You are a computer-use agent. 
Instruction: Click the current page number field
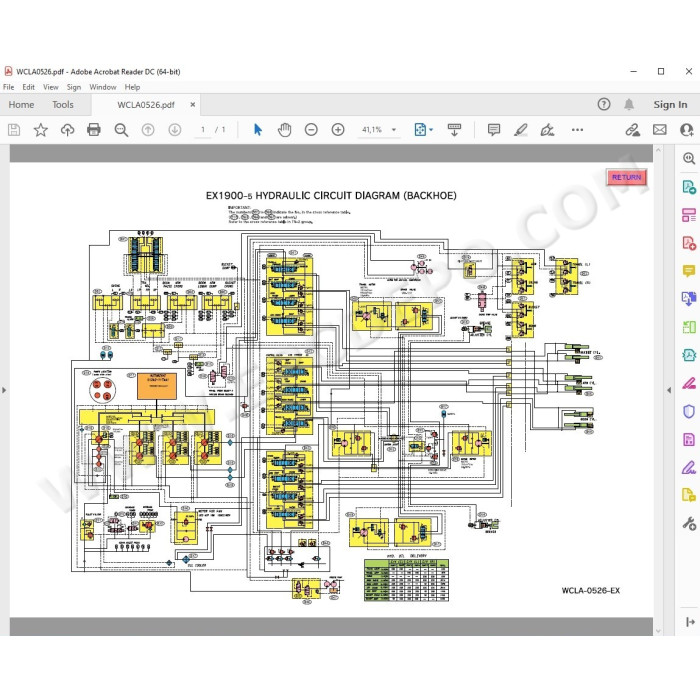(x=203, y=130)
